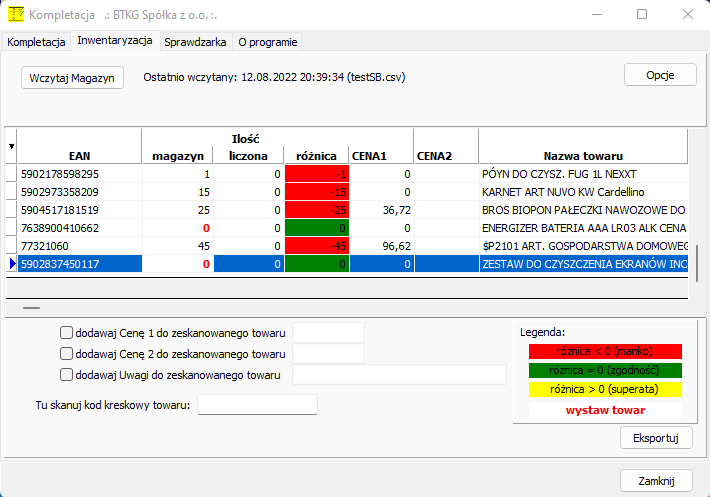Click the Kompletacja app icon in title bar
Screen dimensions: 710x497
16,15
